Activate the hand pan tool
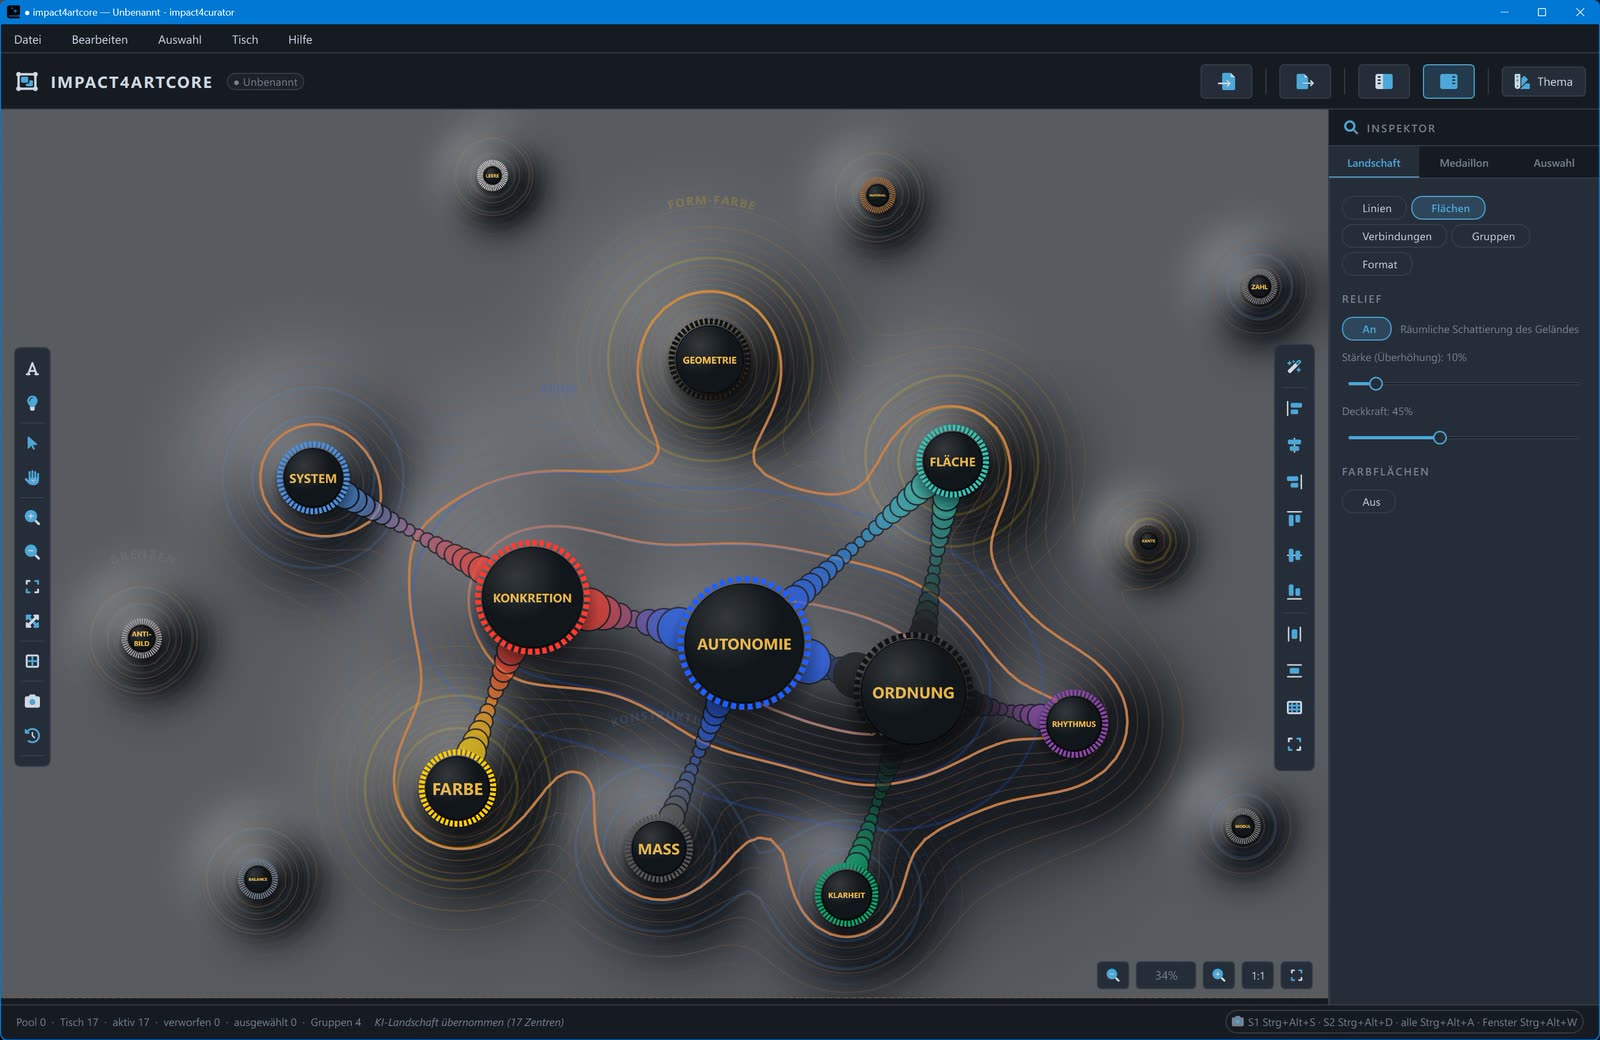The width and height of the screenshot is (1600, 1040). (32, 478)
